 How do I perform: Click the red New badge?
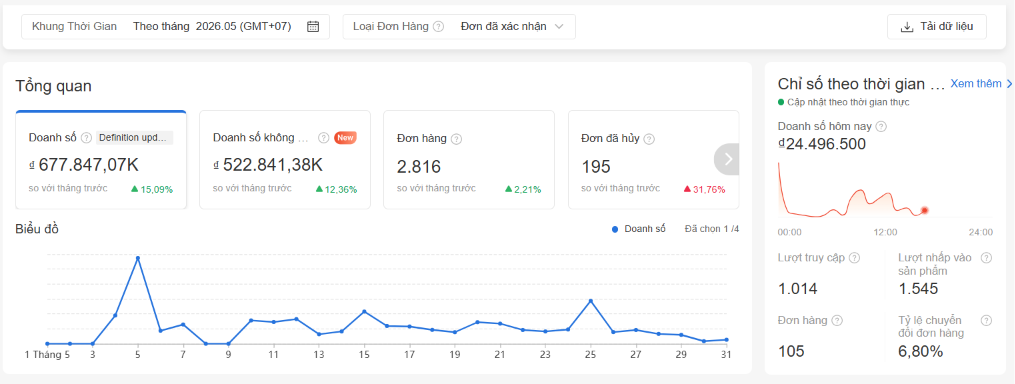point(345,137)
